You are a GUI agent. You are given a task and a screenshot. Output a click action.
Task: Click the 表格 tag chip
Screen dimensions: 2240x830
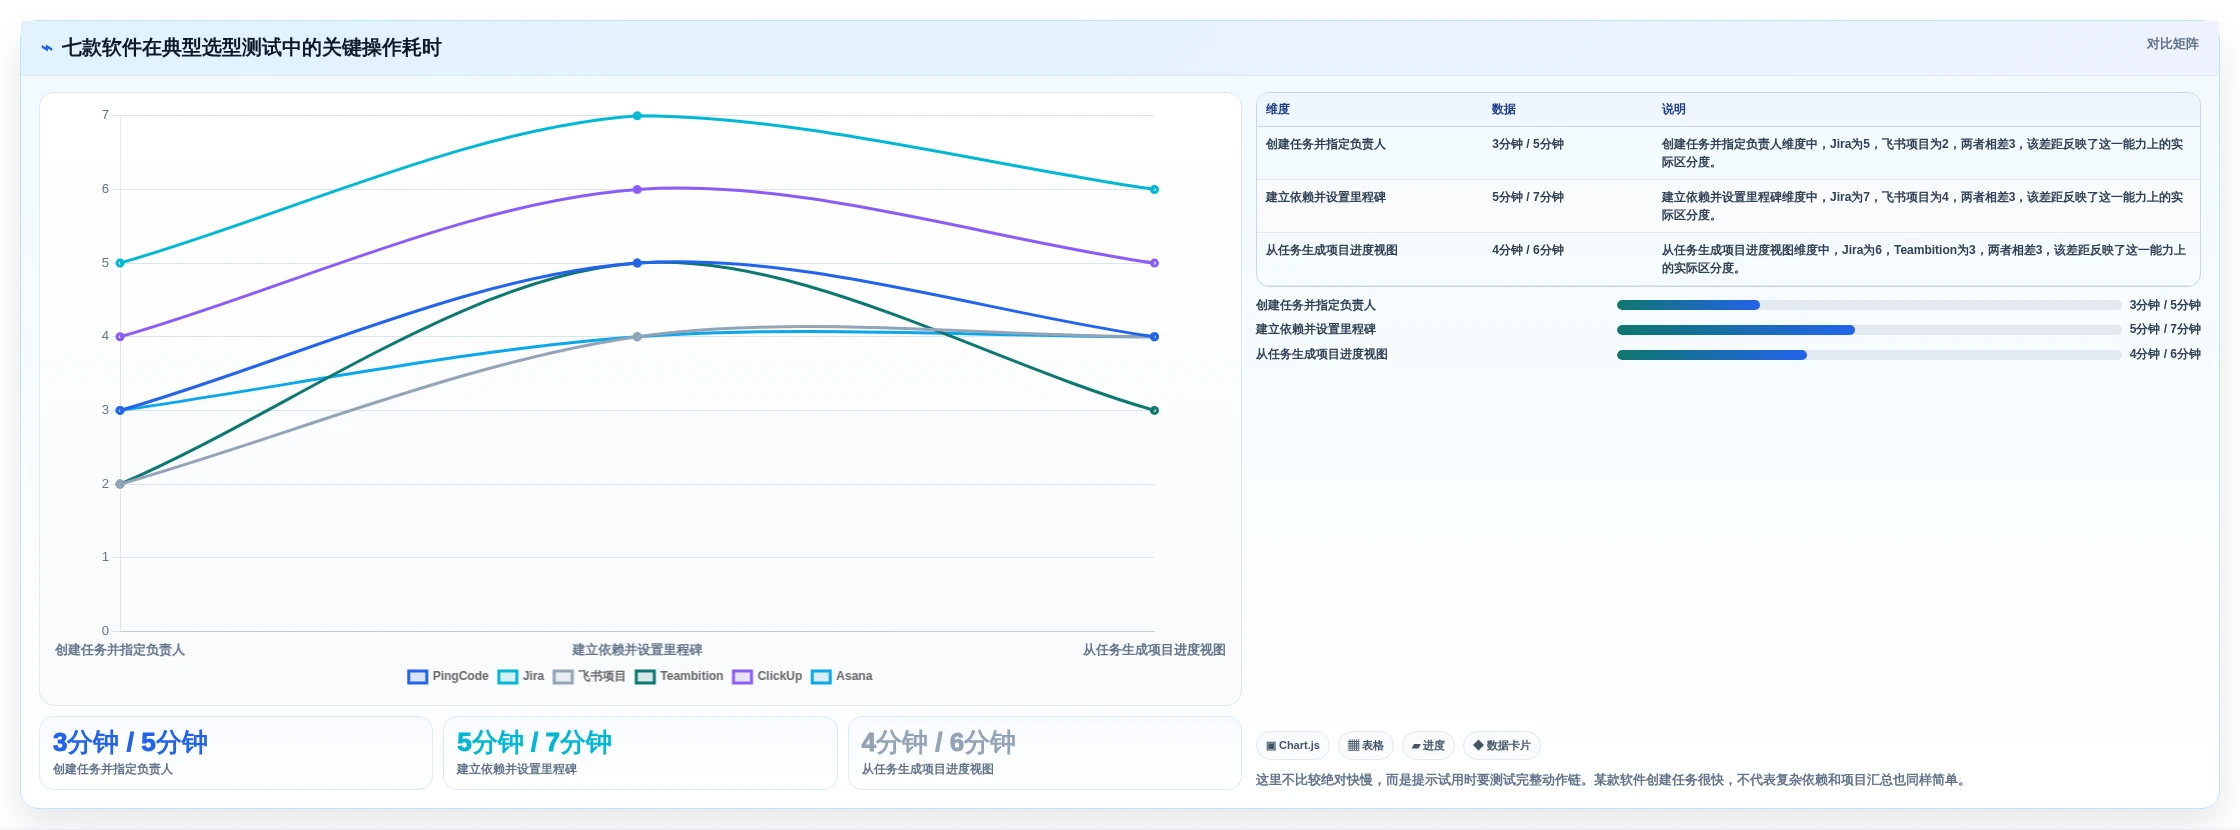[x=1365, y=746]
